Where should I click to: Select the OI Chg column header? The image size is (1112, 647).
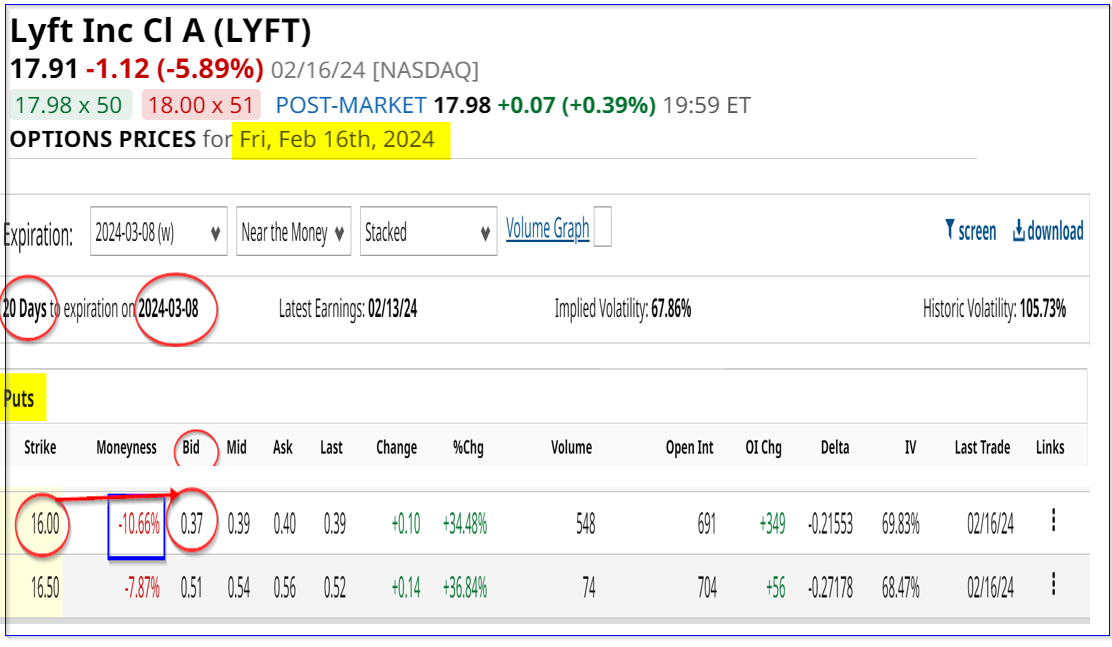[763, 448]
